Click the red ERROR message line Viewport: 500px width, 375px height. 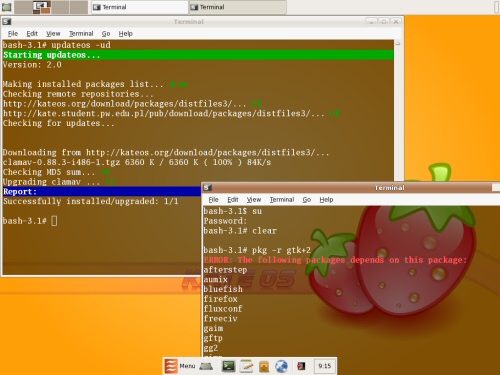[x=335, y=260]
